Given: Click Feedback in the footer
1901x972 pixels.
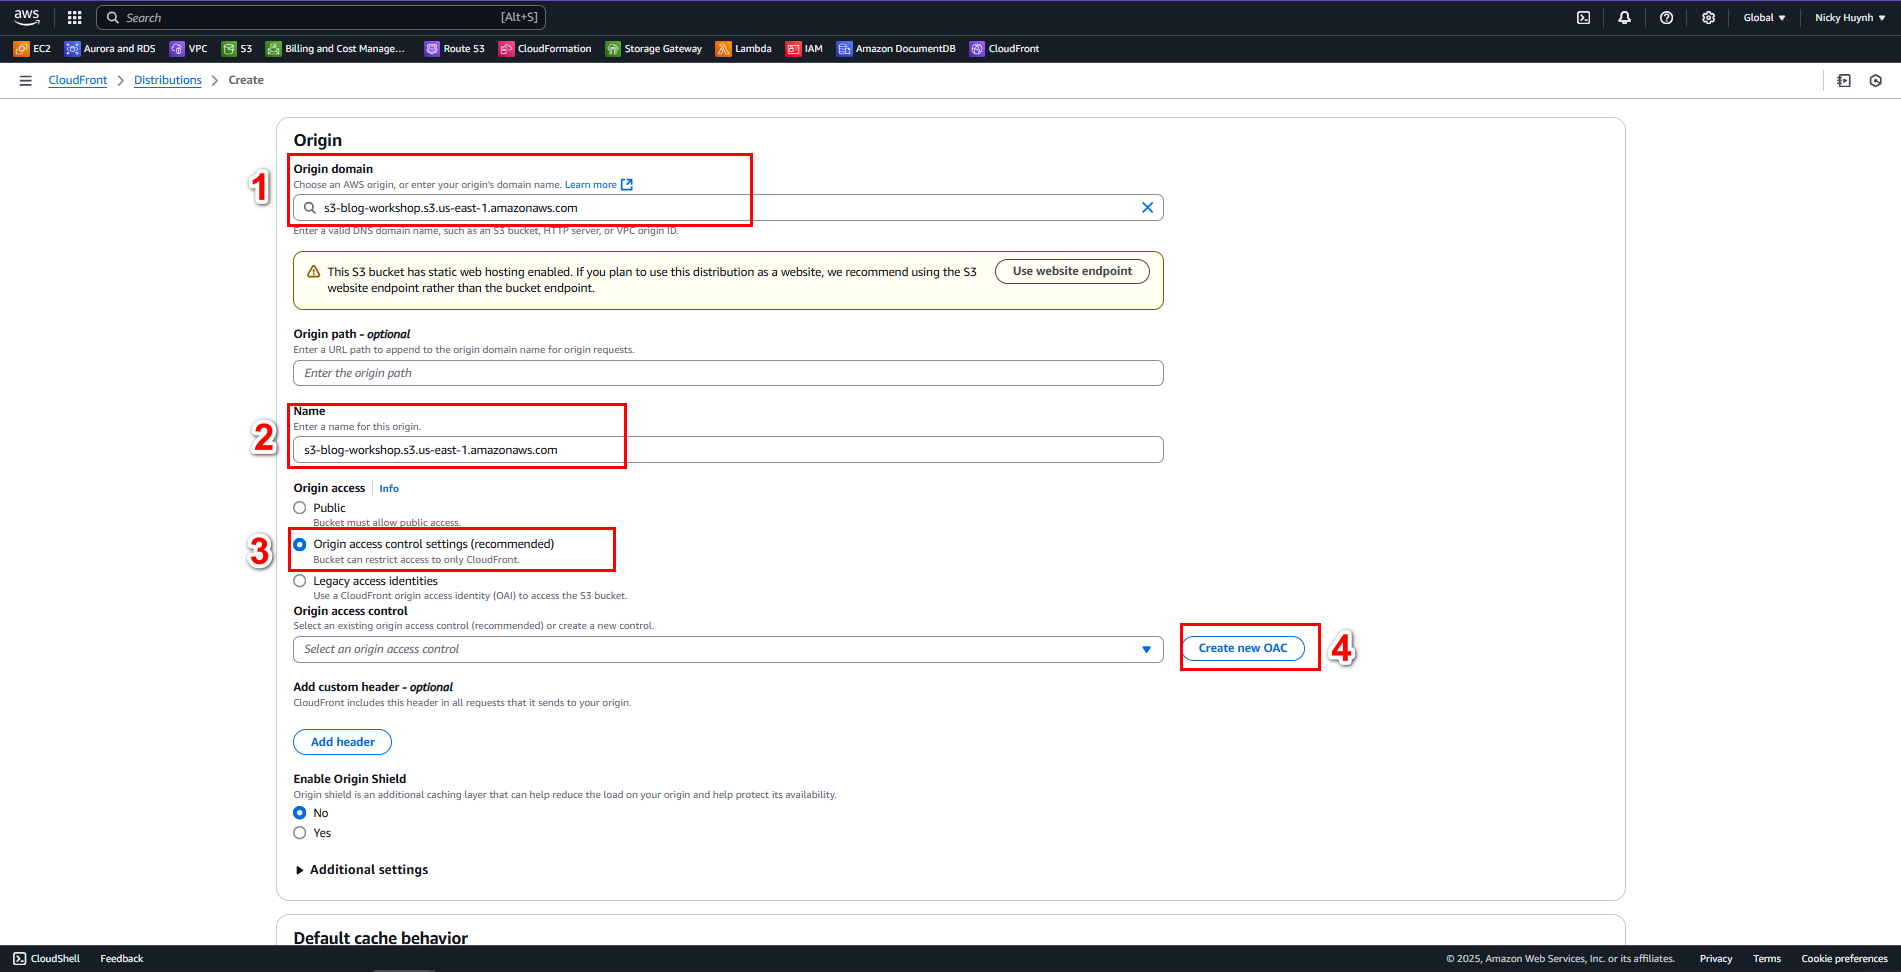Looking at the screenshot, I should [122, 958].
